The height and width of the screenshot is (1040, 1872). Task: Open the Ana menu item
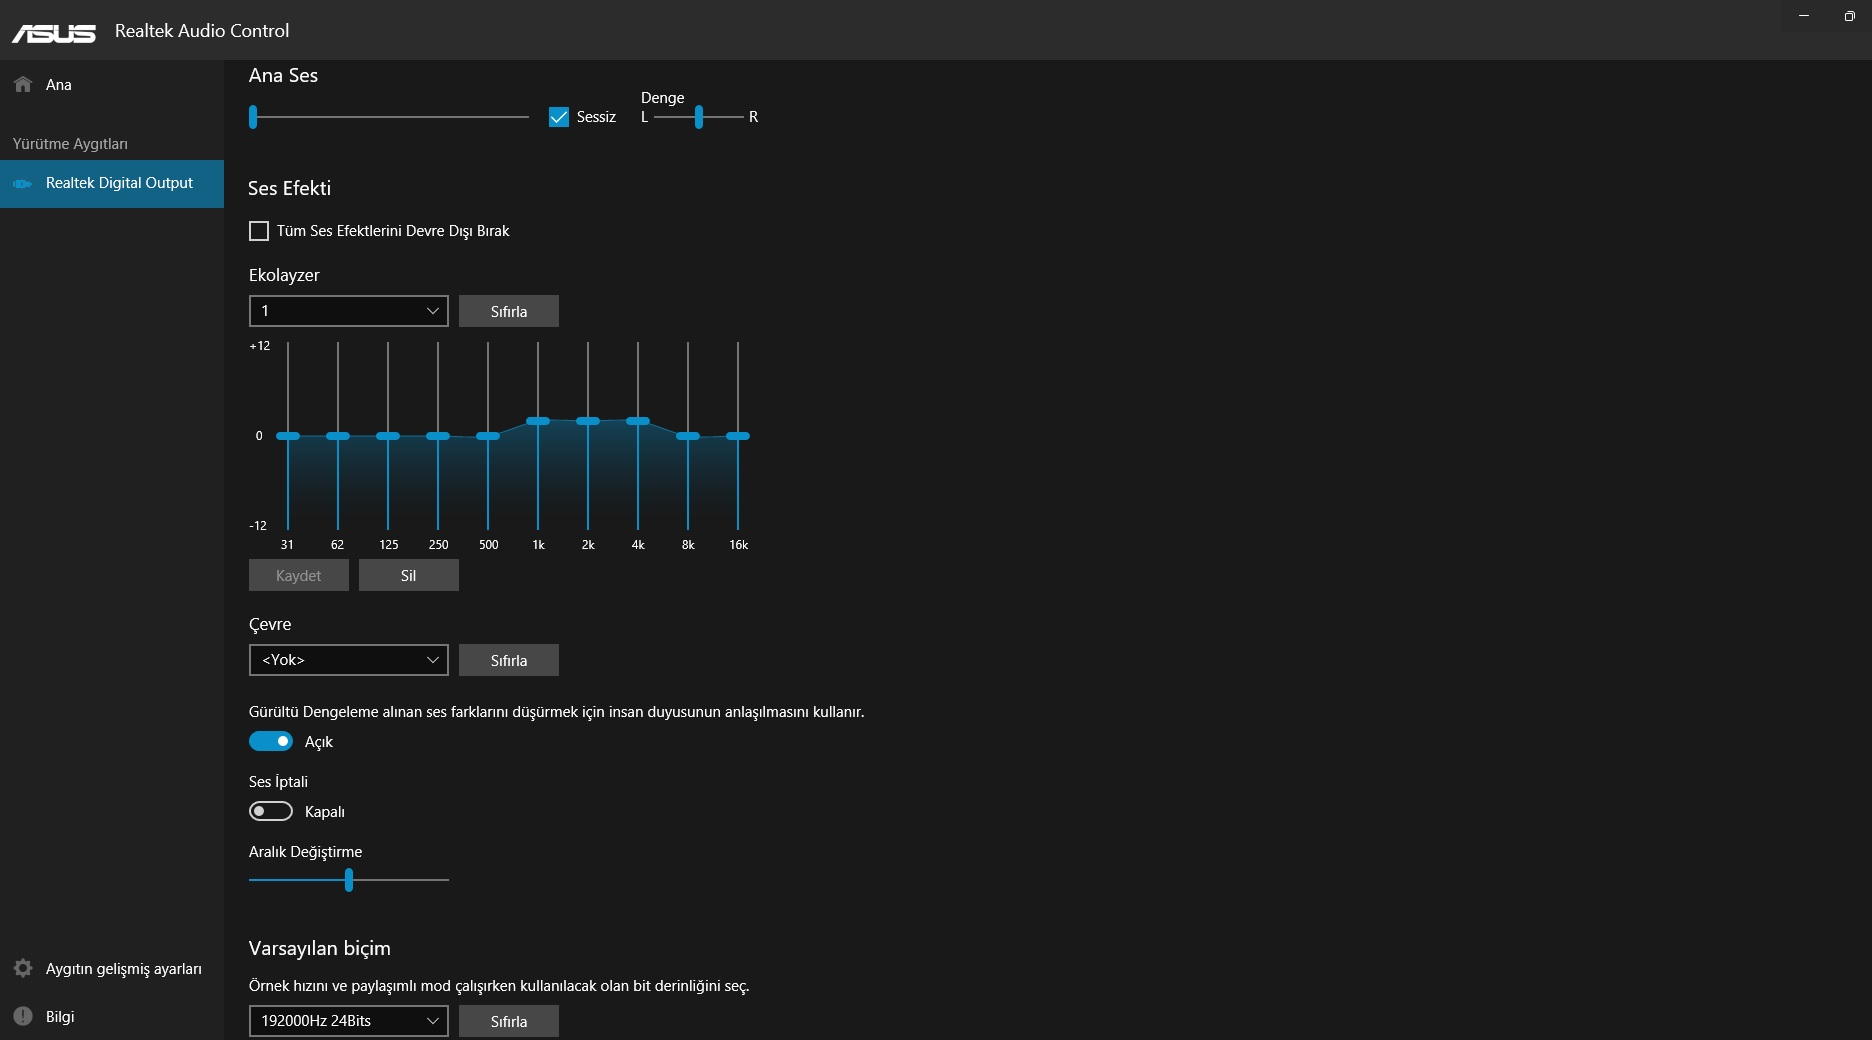112,84
